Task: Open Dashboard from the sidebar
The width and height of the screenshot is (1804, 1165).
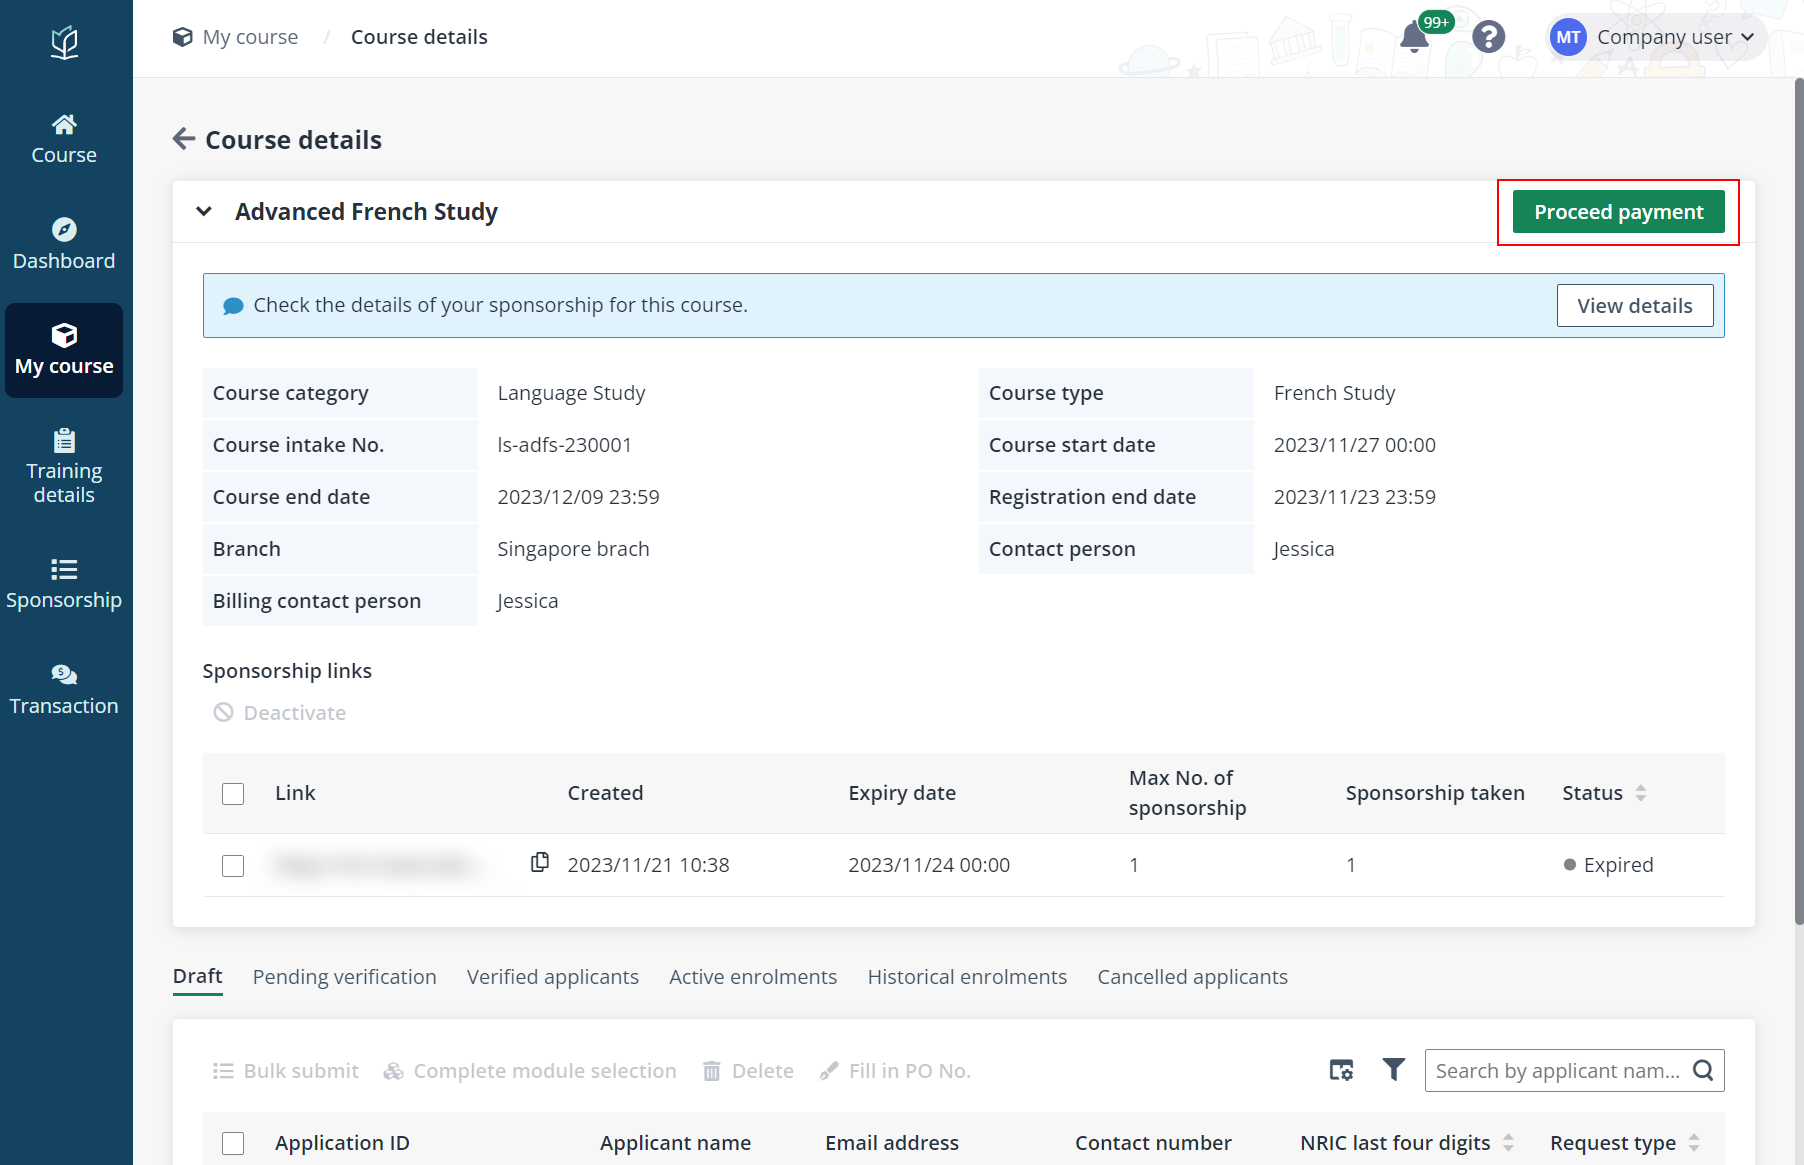Action: pos(64,245)
